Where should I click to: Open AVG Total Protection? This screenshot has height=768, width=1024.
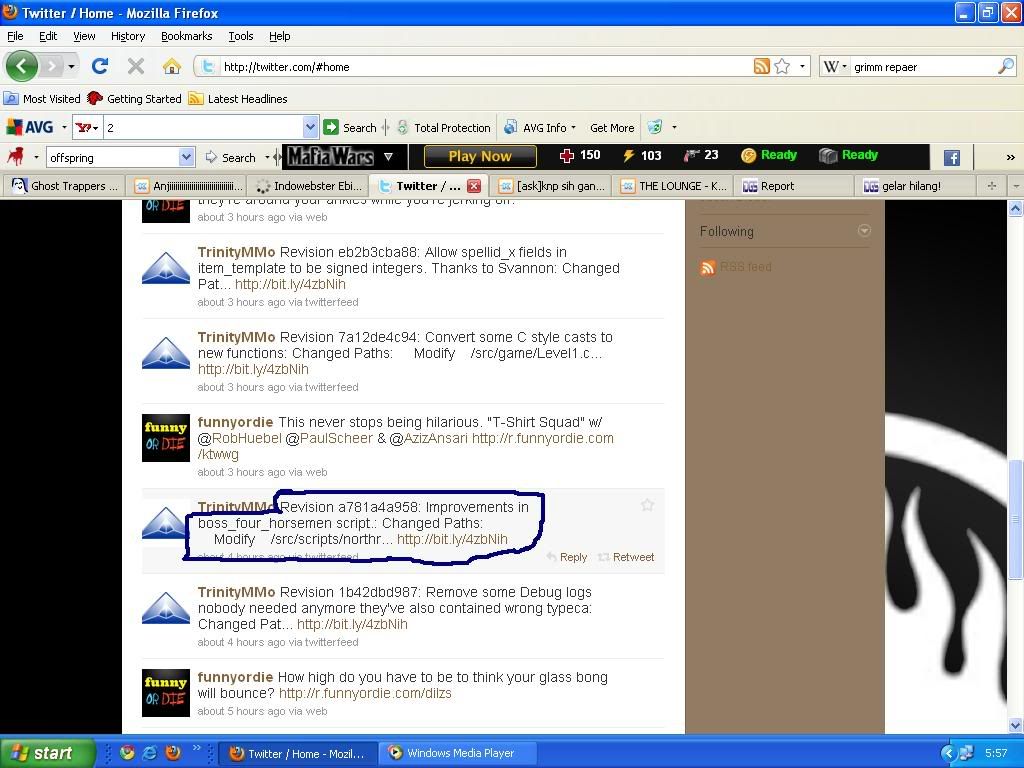[444, 127]
